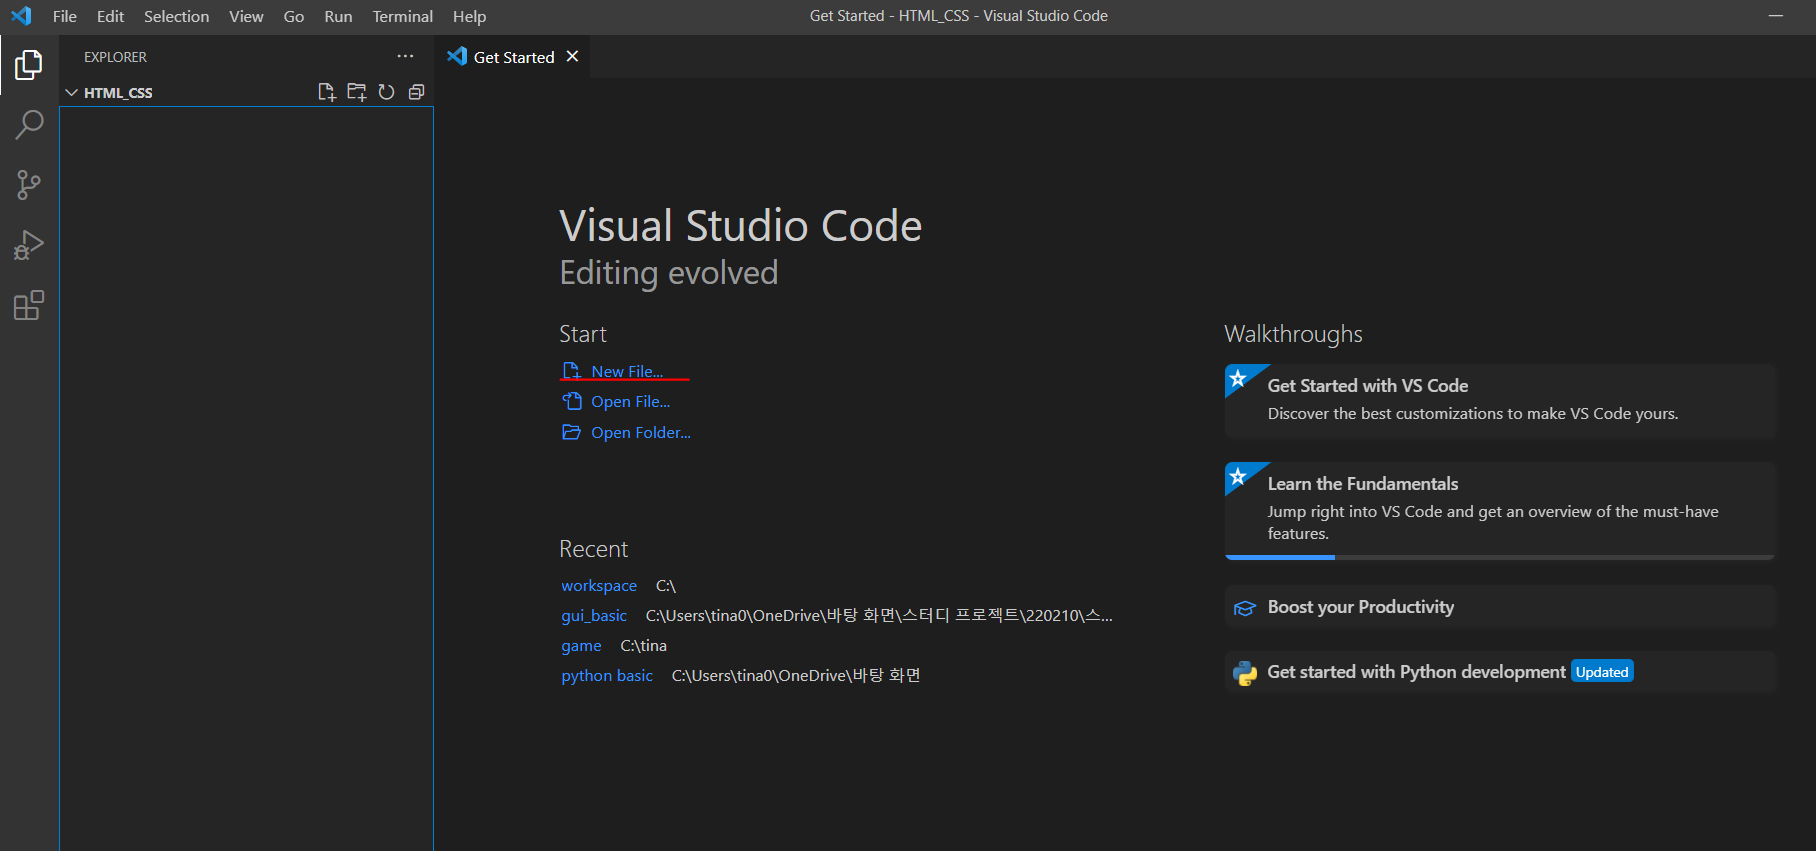
Task: Minimize the Visual Studio Code window
Action: [x=1776, y=16]
